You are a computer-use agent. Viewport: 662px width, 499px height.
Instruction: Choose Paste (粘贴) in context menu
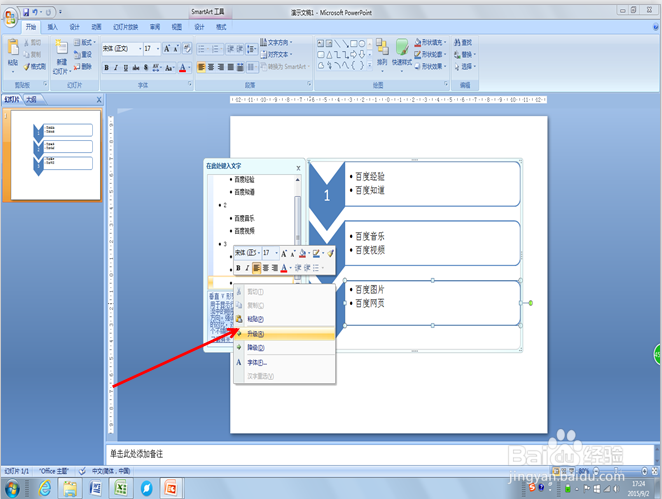point(285,319)
